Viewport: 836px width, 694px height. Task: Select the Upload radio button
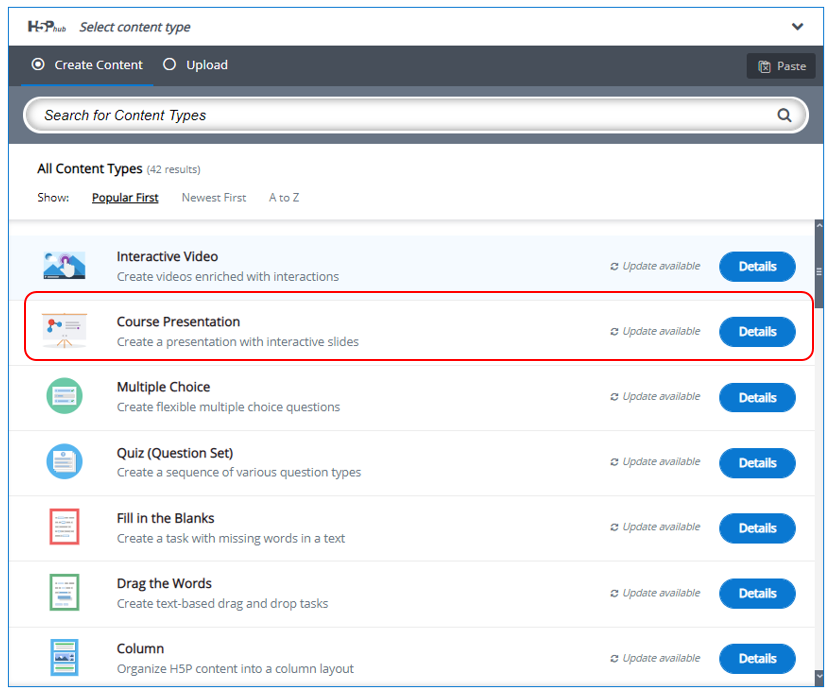pyautogui.click(x=170, y=65)
